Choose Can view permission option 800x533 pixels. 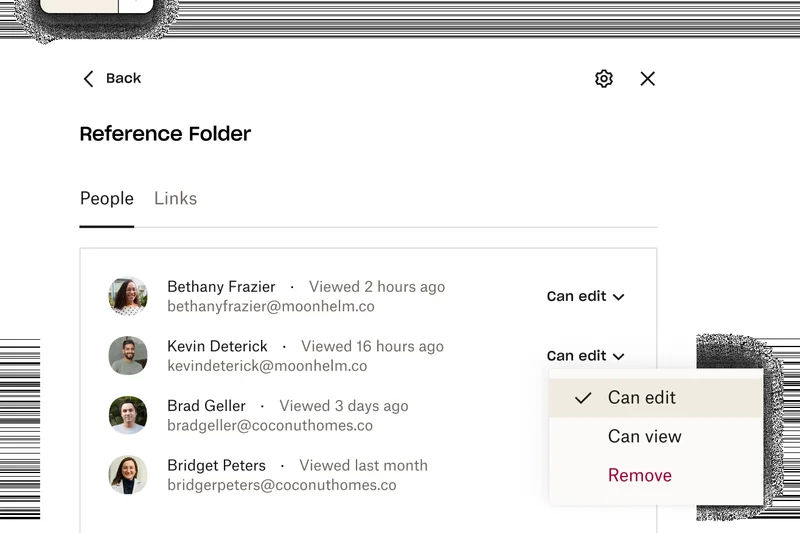(x=644, y=437)
